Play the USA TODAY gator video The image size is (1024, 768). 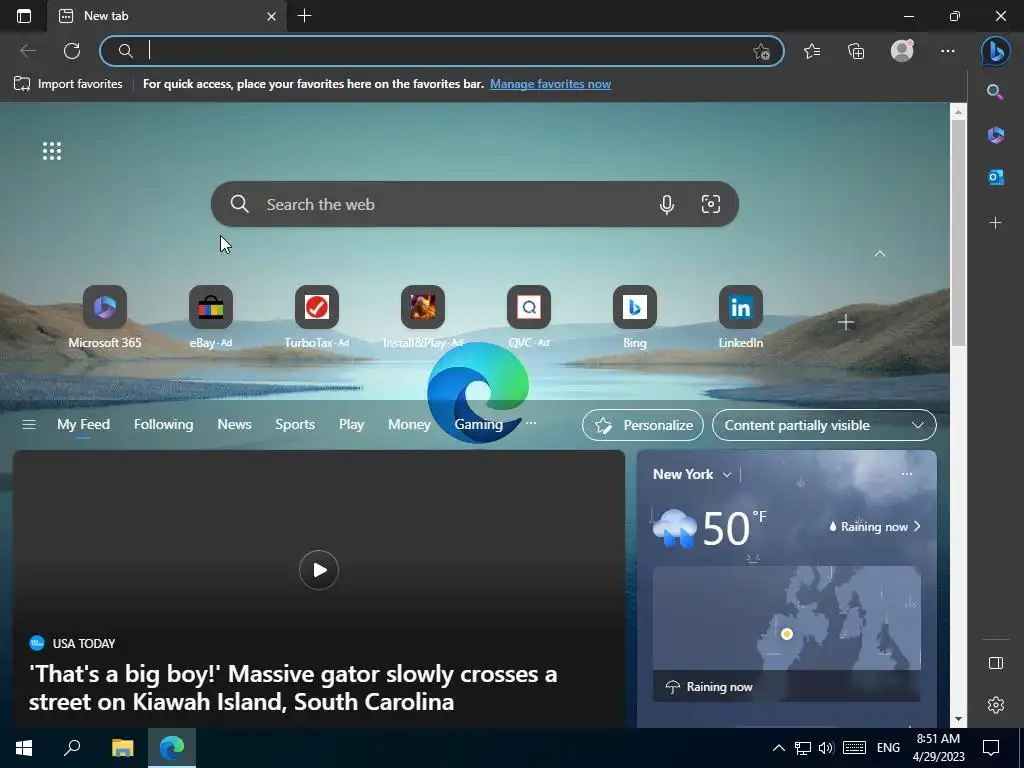pyautogui.click(x=319, y=570)
